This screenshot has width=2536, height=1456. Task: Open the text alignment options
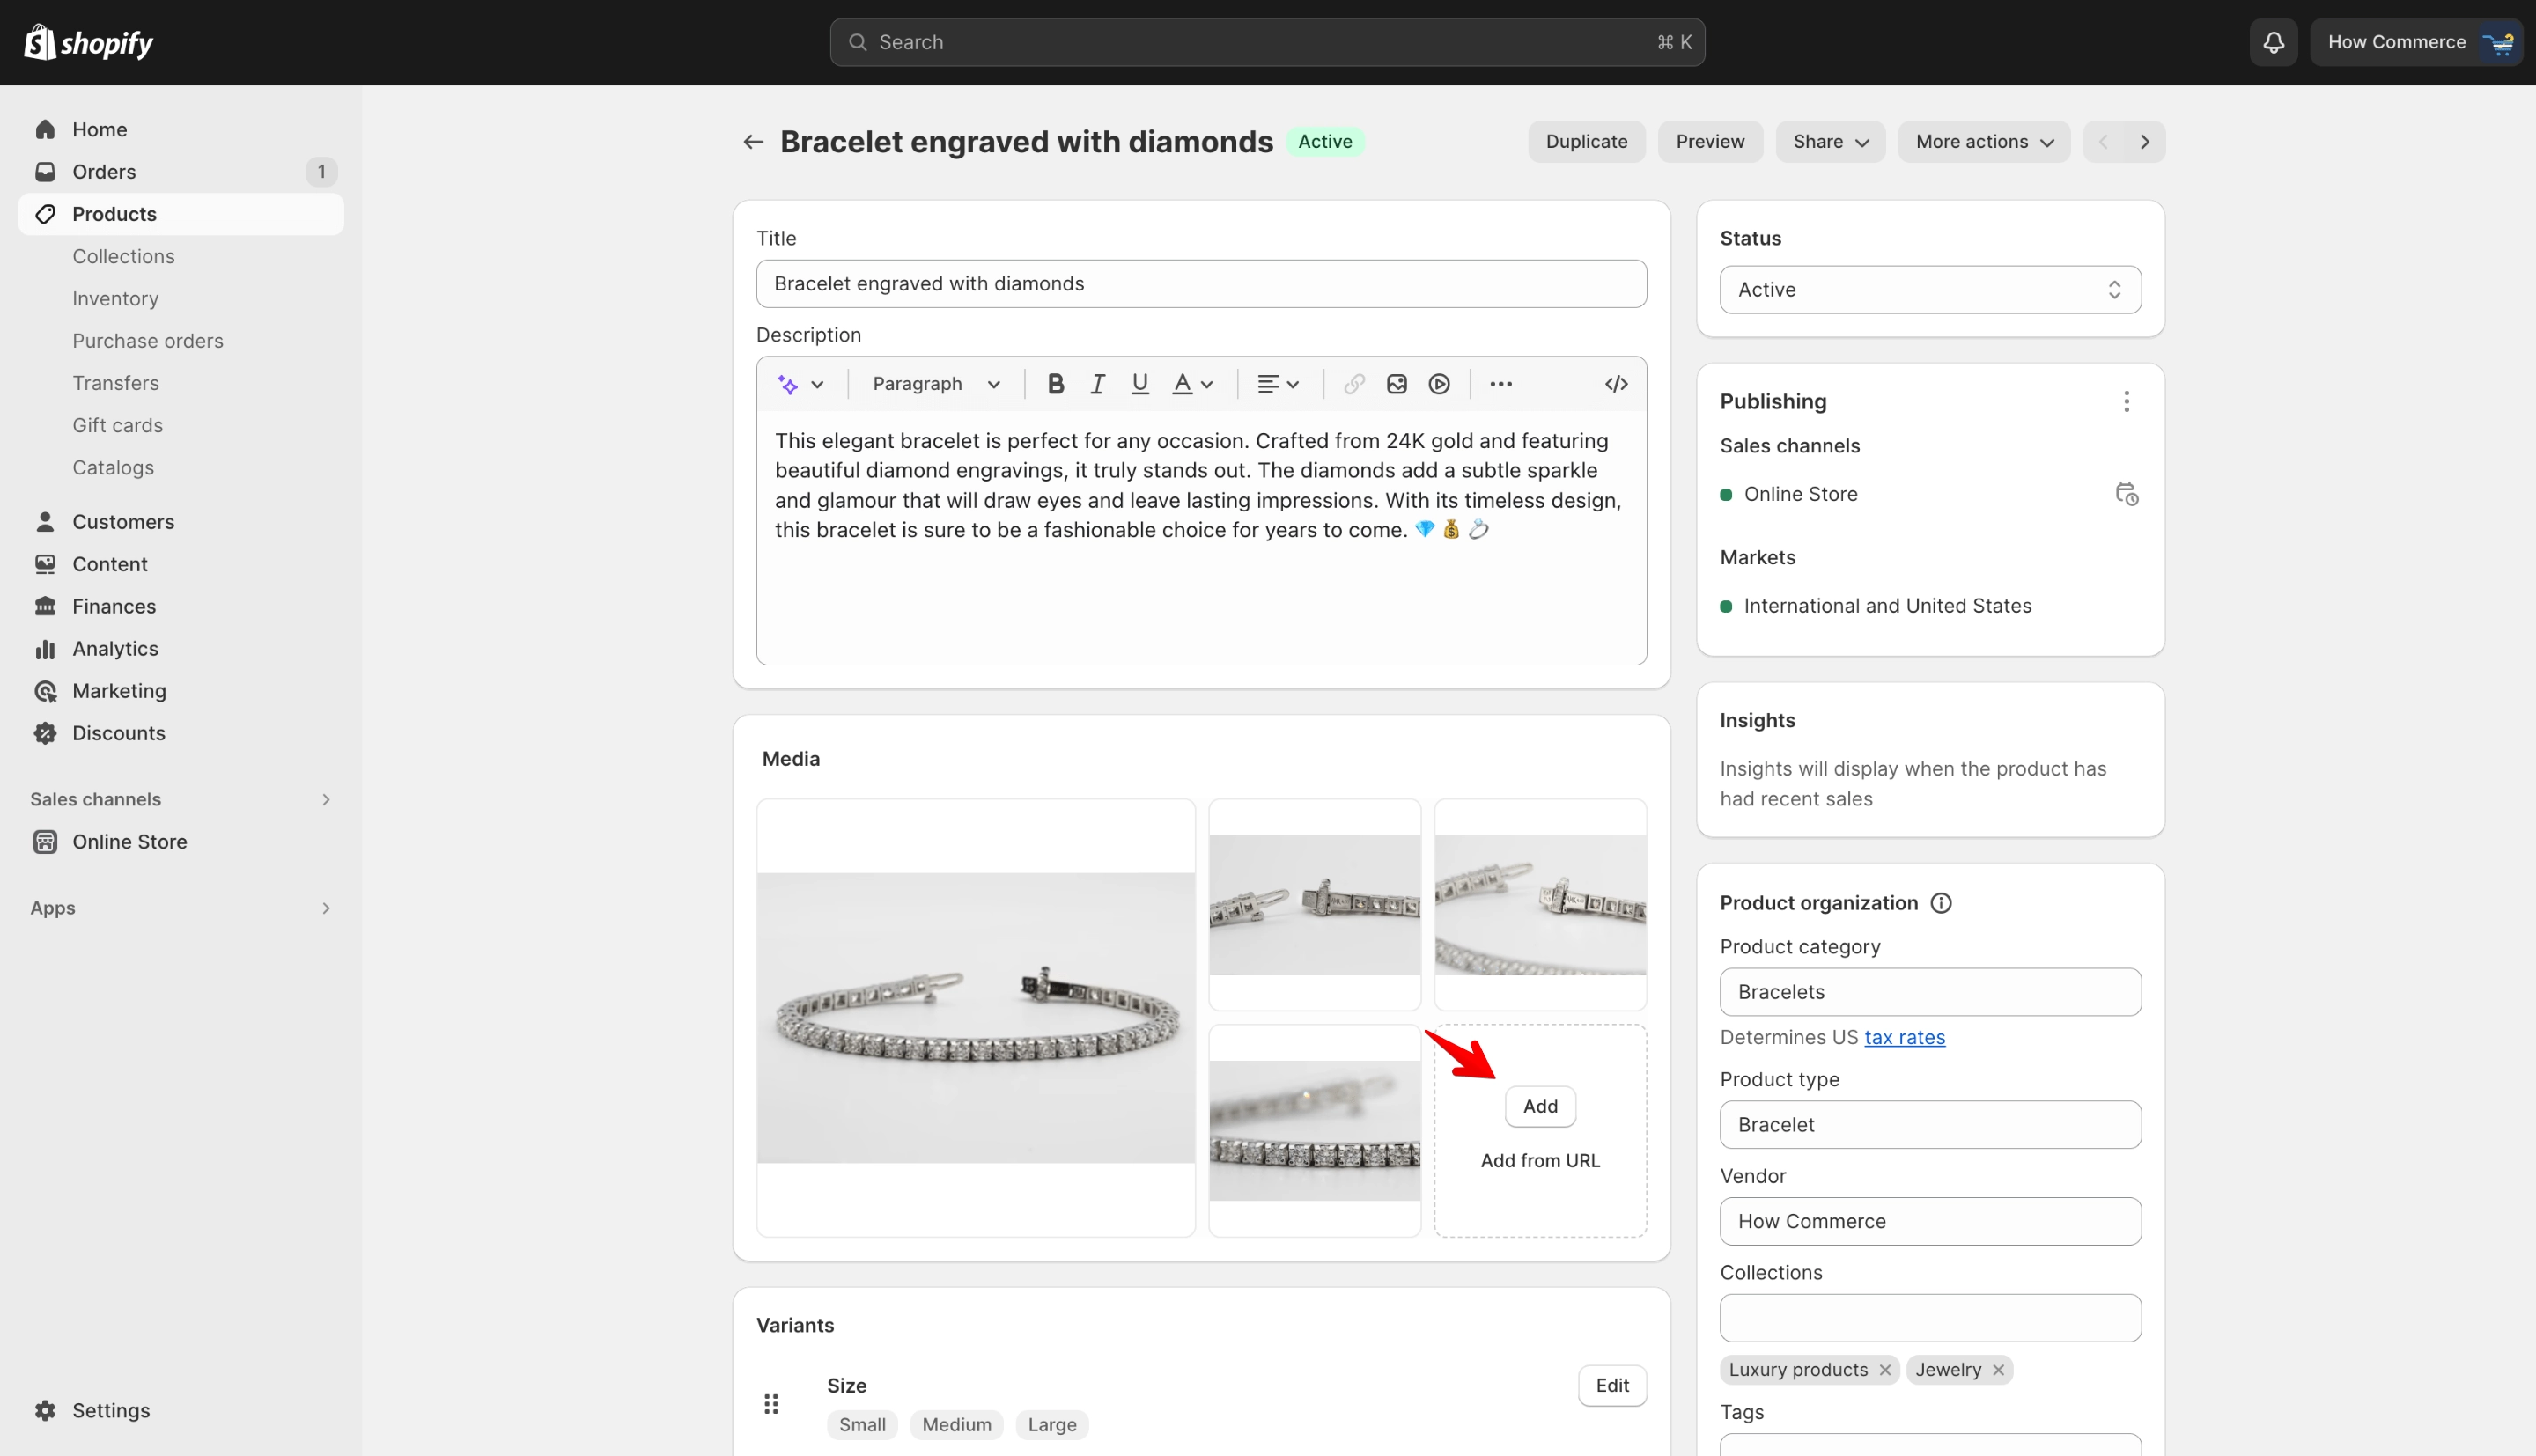tap(1277, 384)
